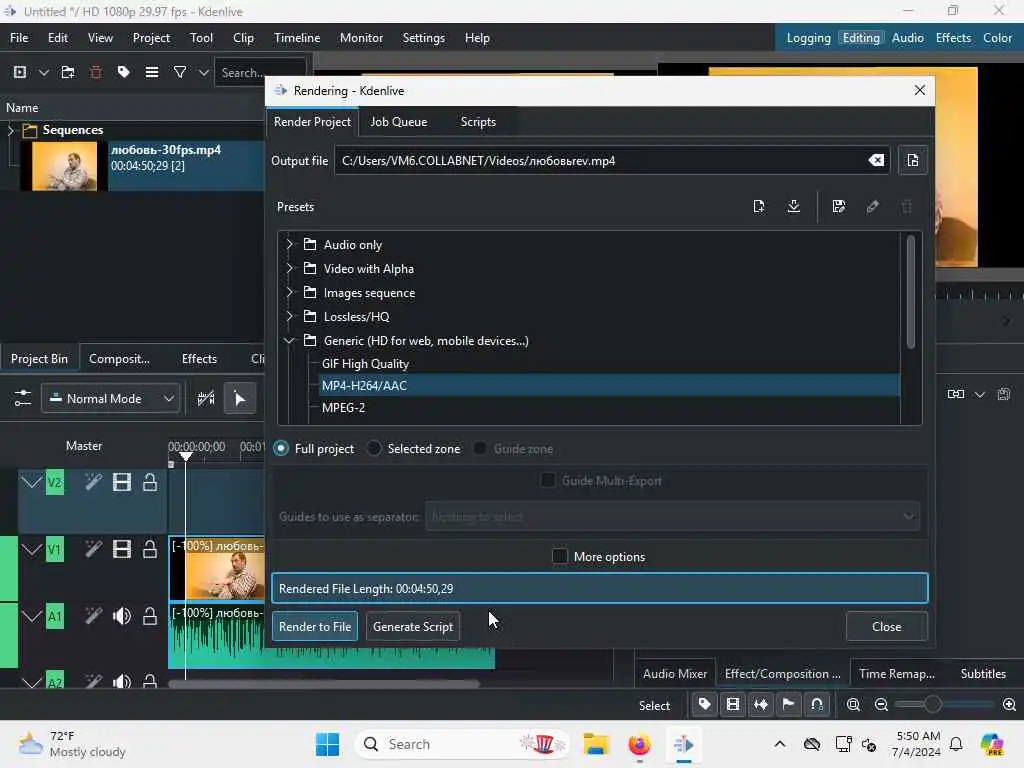Toggle timeline snapping magnet icon

(x=817, y=705)
